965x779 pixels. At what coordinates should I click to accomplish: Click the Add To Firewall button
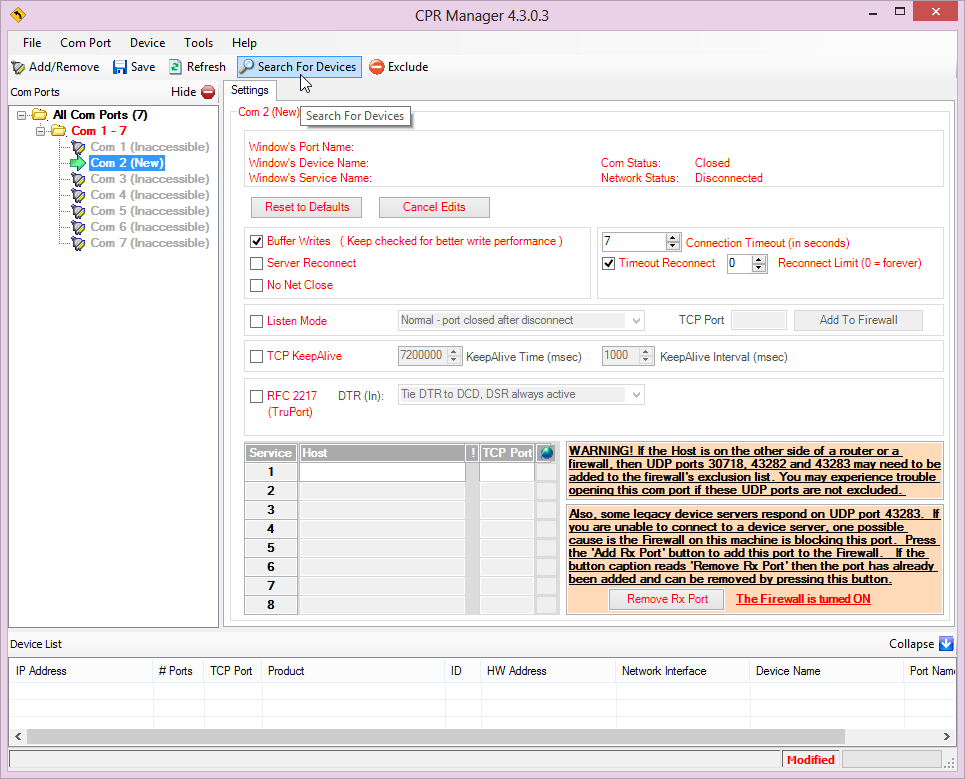click(x=858, y=320)
